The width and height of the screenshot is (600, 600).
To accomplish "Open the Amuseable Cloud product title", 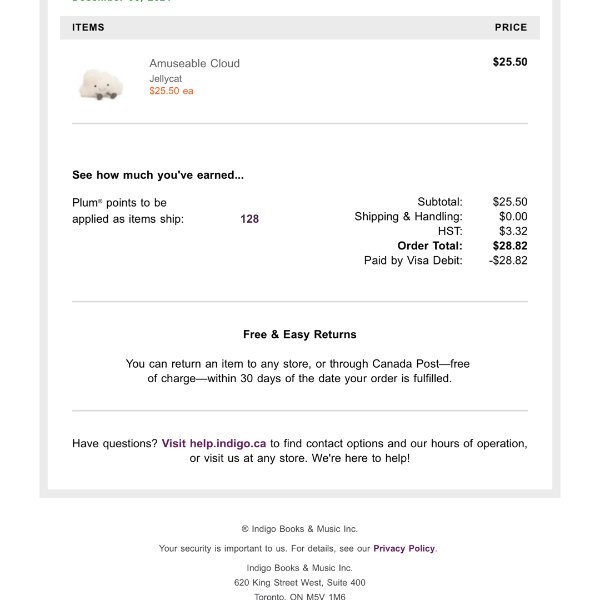I will click(194, 63).
